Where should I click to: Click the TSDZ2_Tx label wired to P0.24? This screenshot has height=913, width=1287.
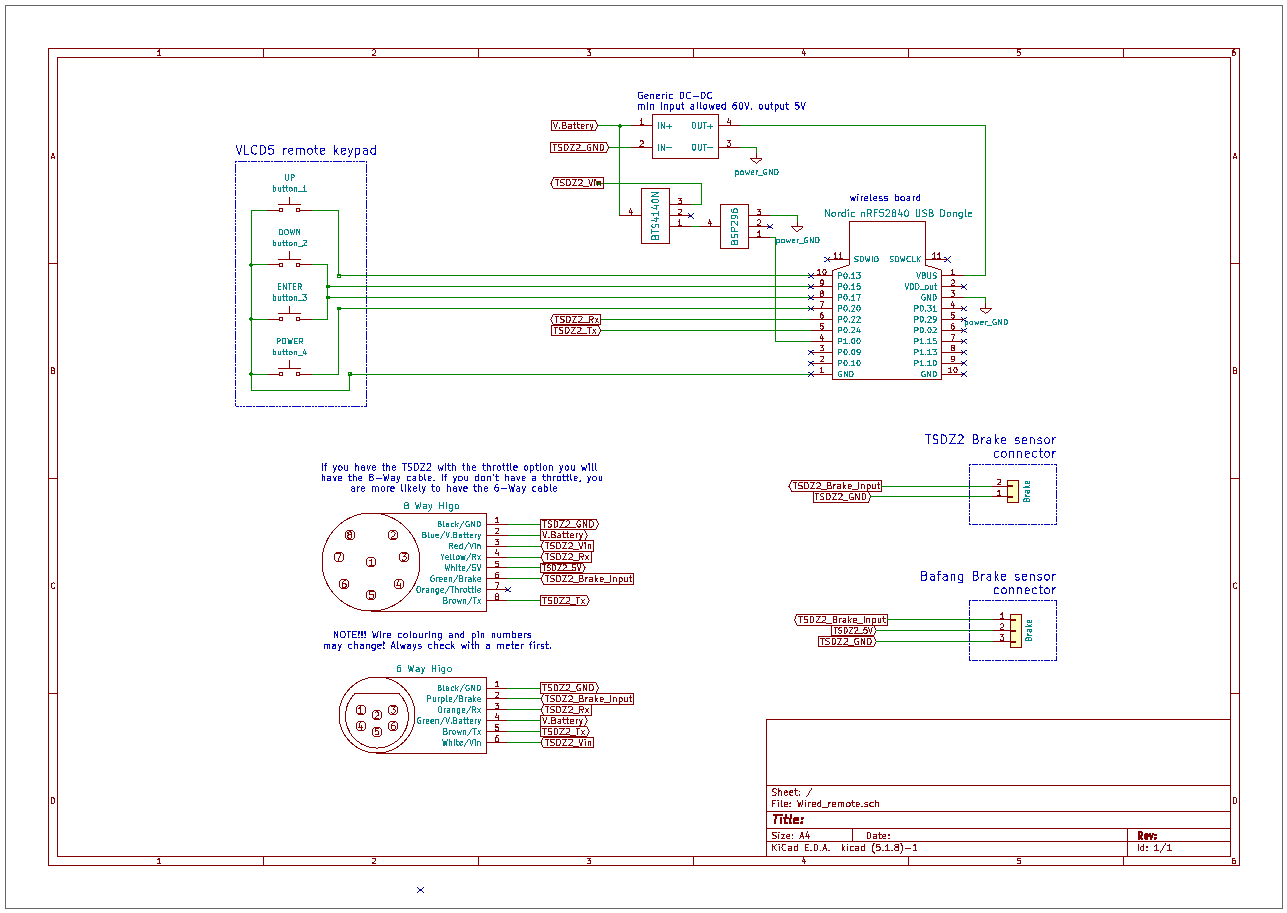point(576,330)
